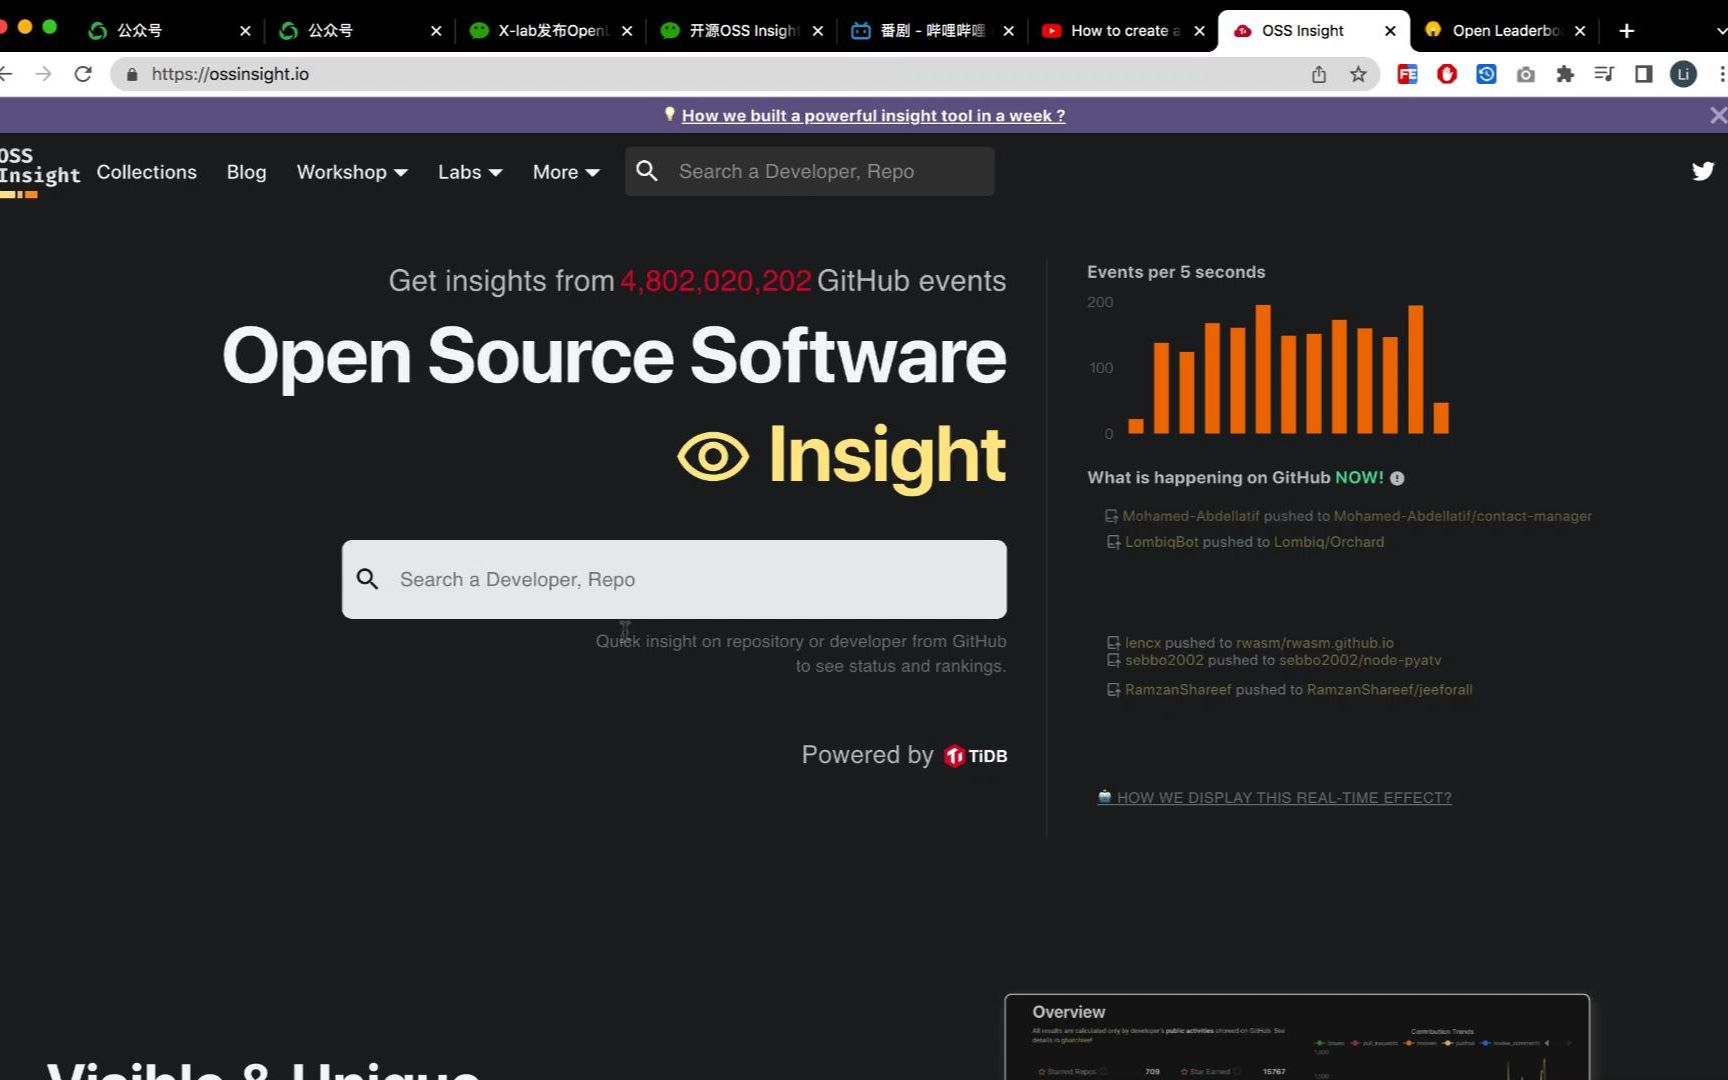Reload the page
This screenshot has width=1728, height=1080.
pos(83,74)
